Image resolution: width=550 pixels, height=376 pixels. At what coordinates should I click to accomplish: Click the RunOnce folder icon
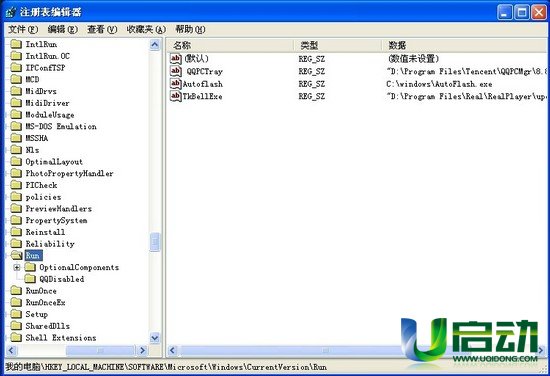16,290
